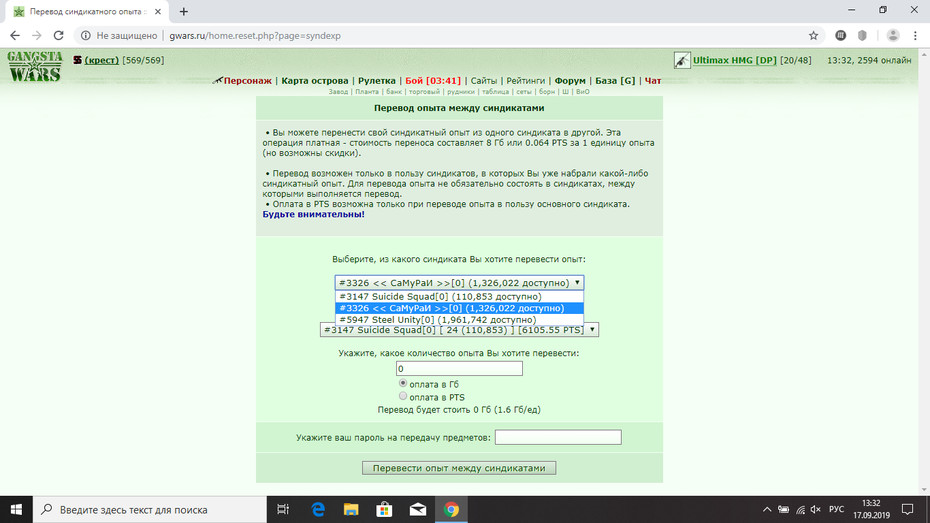930x523 pixels.
Task: Select payment in PTS radio button
Action: (403, 396)
